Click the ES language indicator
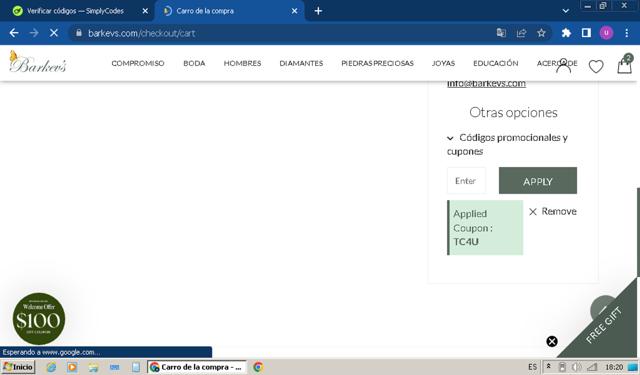The image size is (640, 375). pyautogui.click(x=532, y=367)
